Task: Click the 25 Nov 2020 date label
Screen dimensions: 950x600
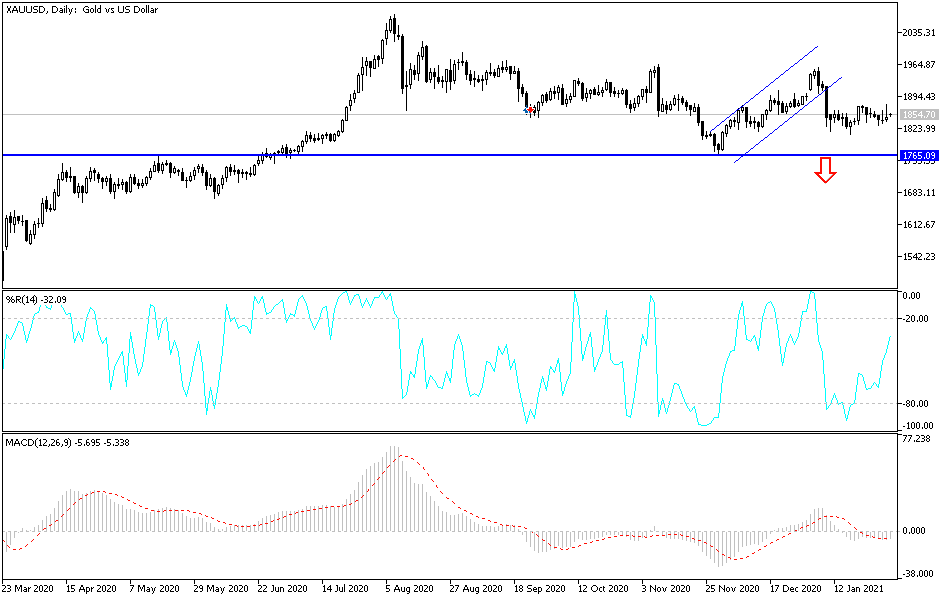Action: coord(732,588)
